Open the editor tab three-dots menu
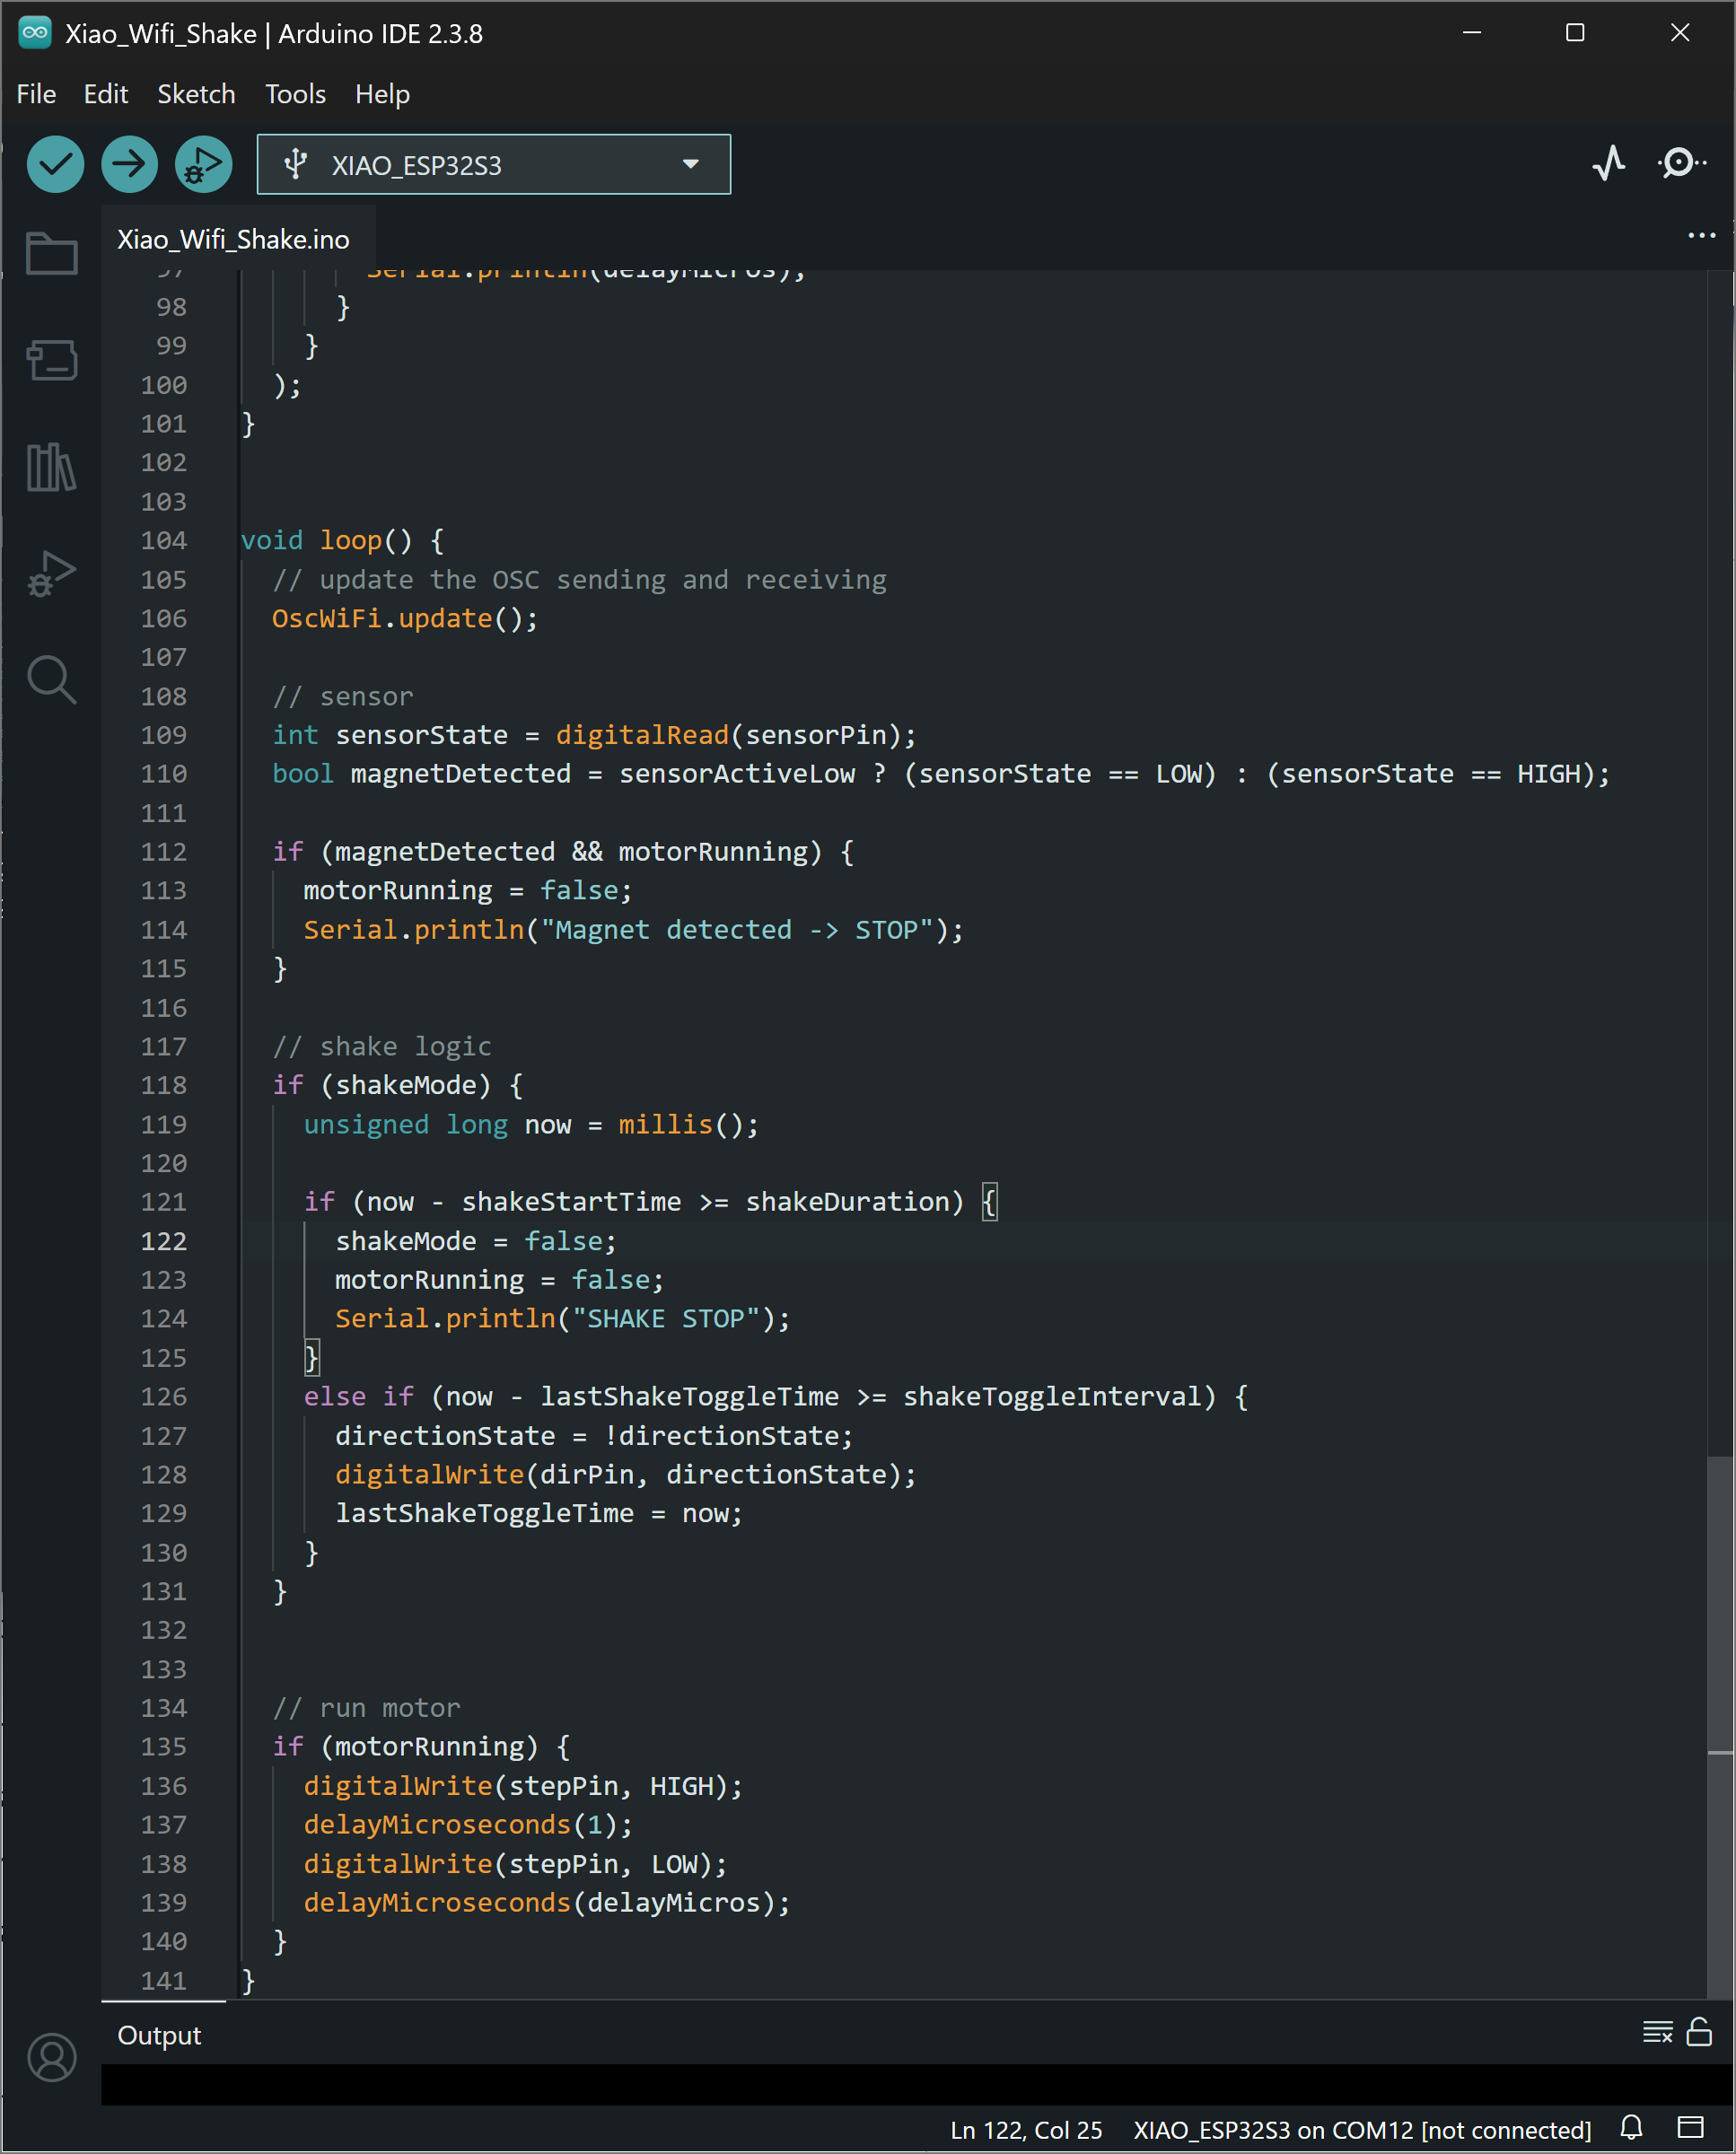 [x=1701, y=236]
